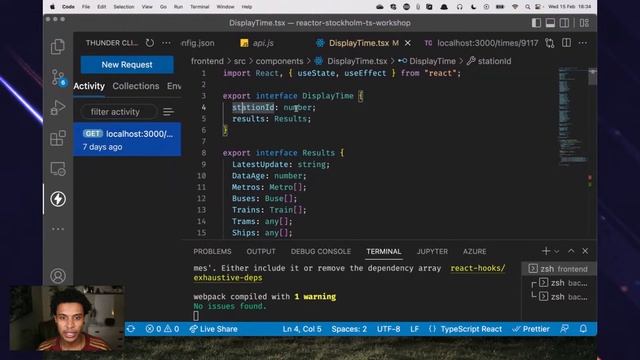Open the Accounts icon in activity bar

[58, 276]
